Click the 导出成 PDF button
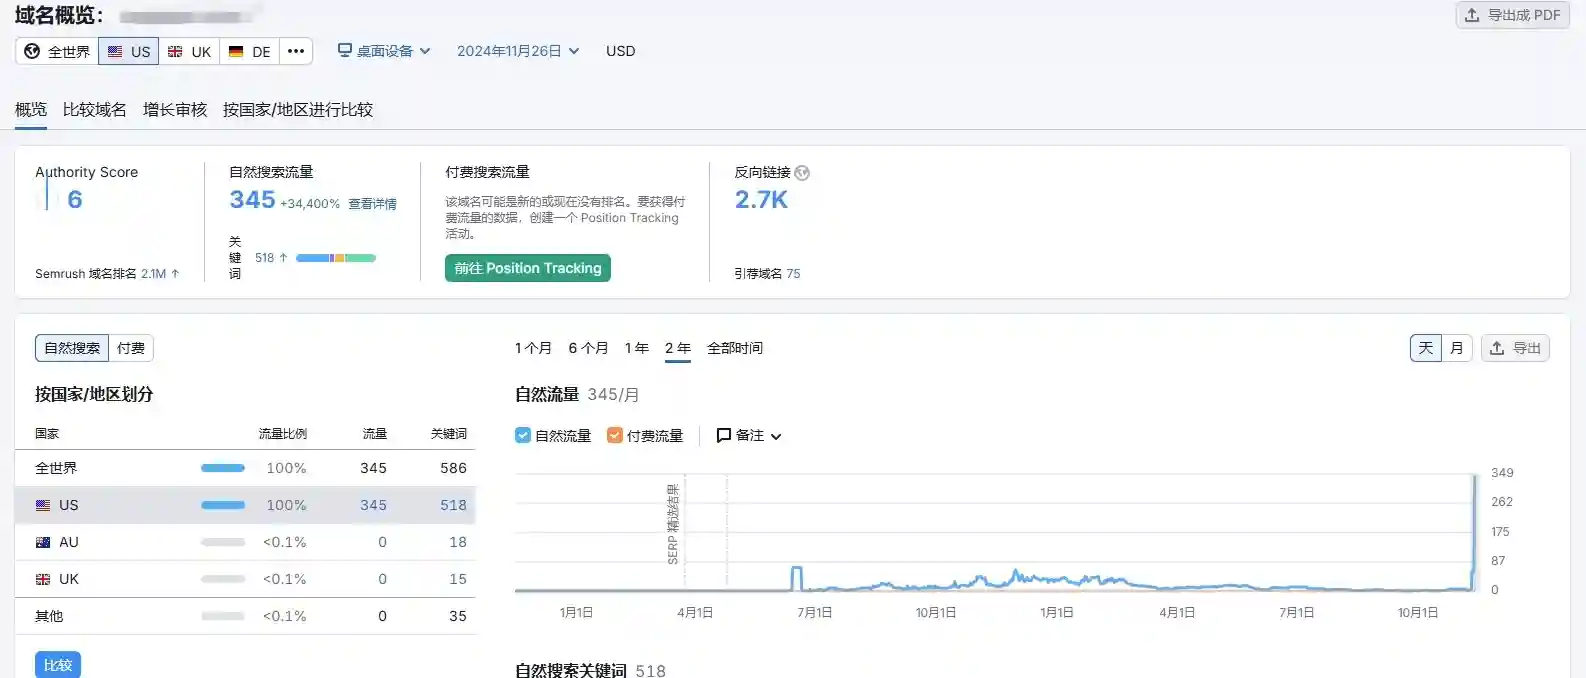Viewport: 1586px width, 678px height. pos(1513,15)
